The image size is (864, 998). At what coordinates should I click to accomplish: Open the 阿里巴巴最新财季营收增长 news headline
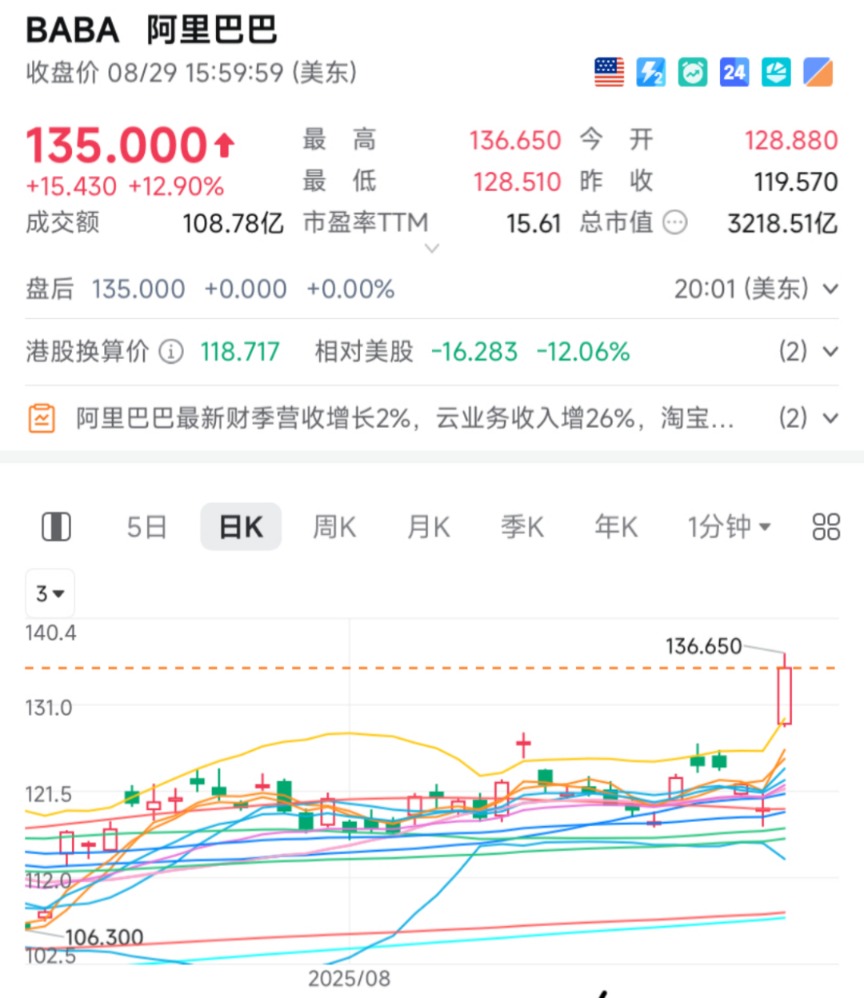pos(405,418)
